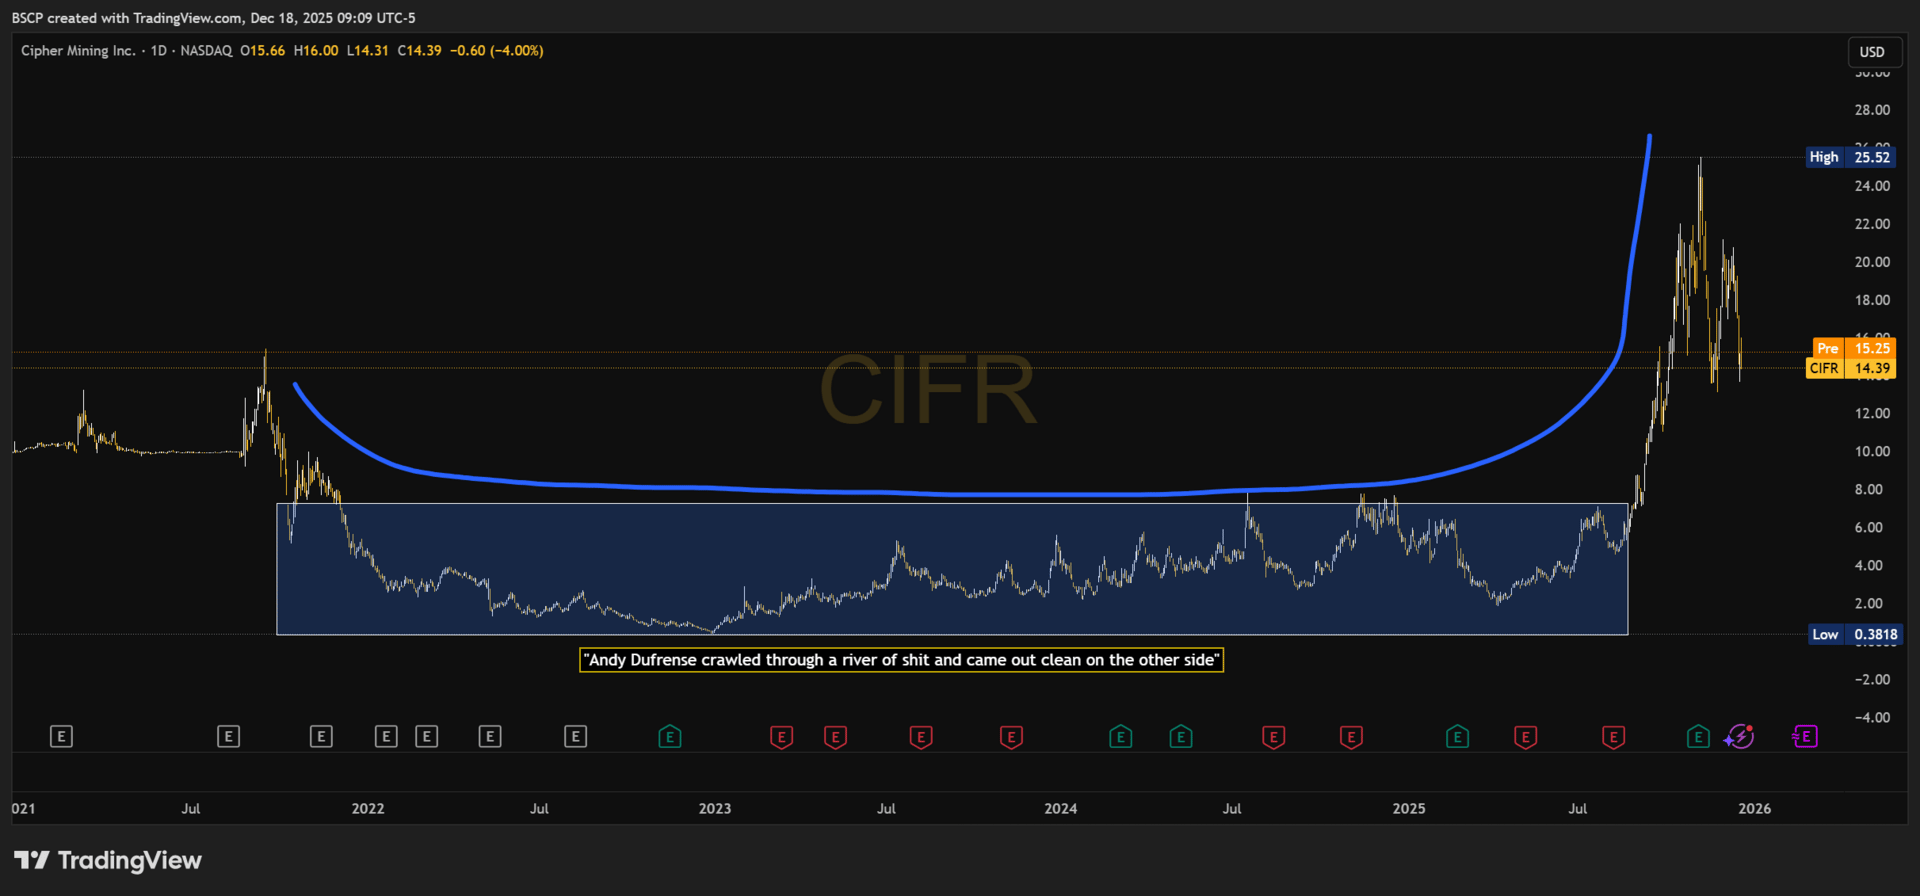Click the O15.66 open value
The image size is (1920, 896).
(x=263, y=51)
